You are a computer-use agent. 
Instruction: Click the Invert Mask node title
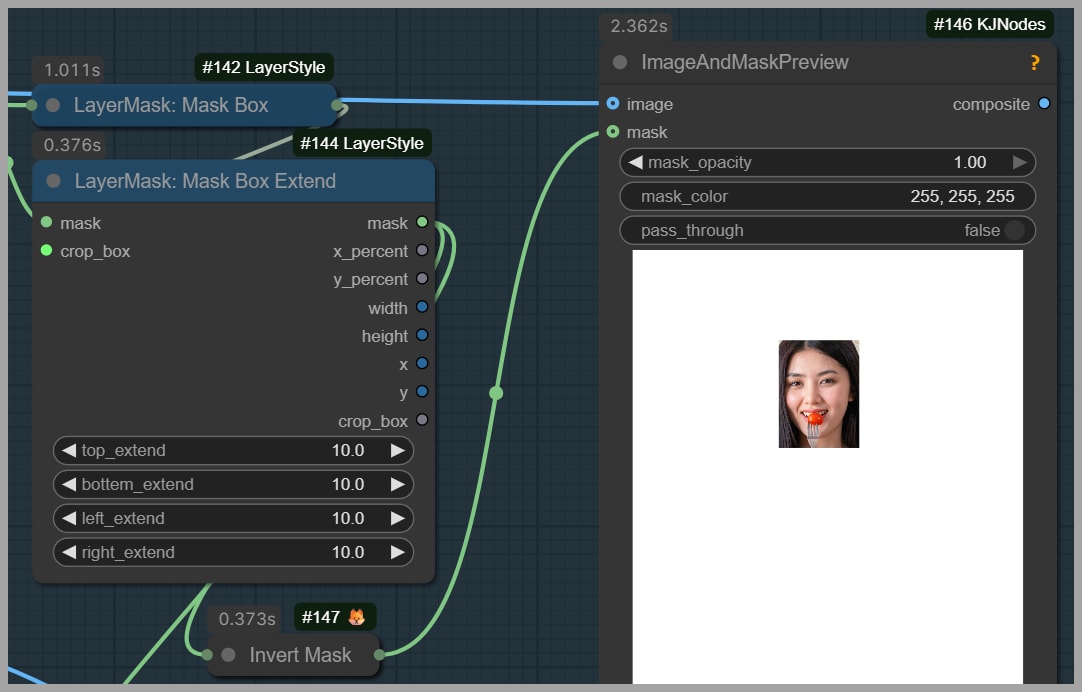[x=300, y=655]
